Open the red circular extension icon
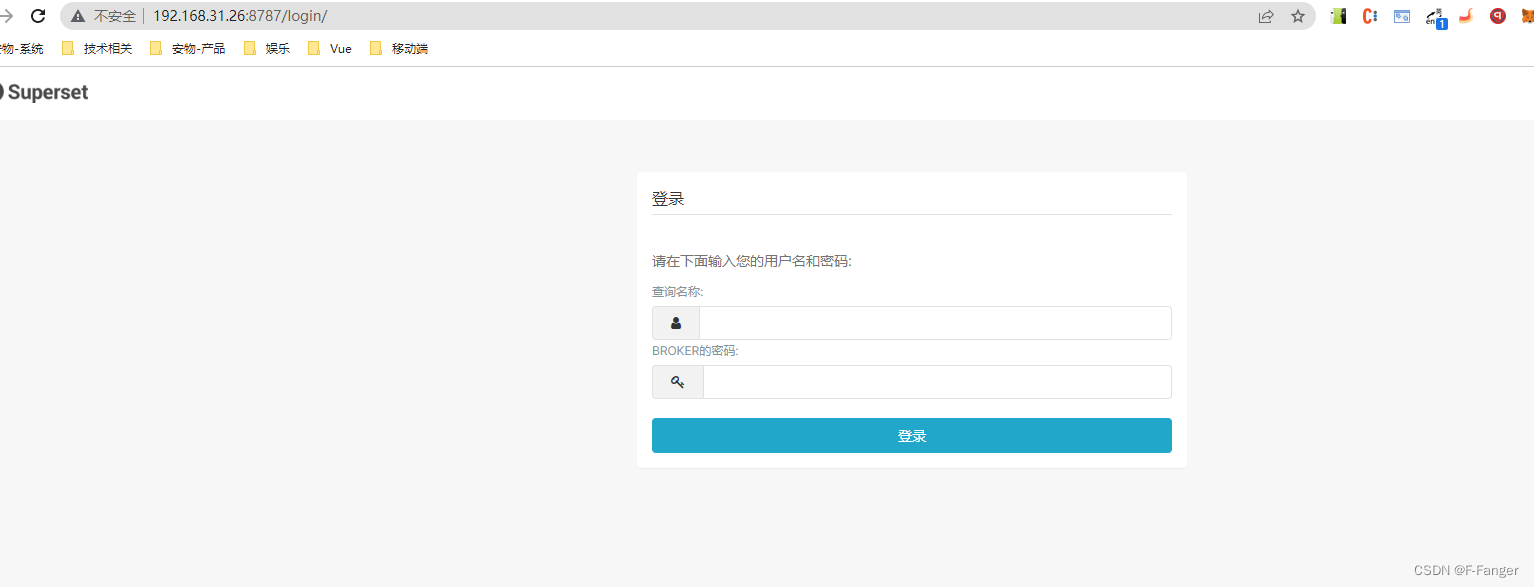This screenshot has width=1534, height=587. 1498,16
